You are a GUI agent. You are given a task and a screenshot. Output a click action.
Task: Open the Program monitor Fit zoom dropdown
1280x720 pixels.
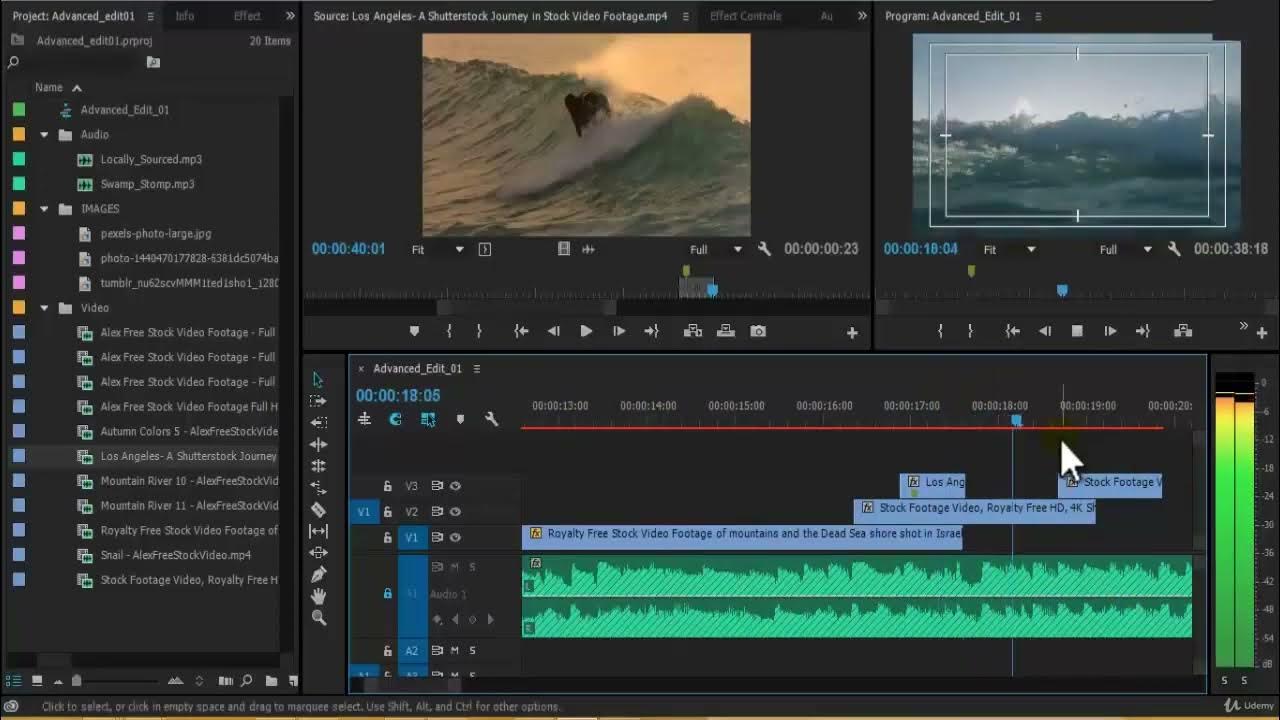point(1009,249)
